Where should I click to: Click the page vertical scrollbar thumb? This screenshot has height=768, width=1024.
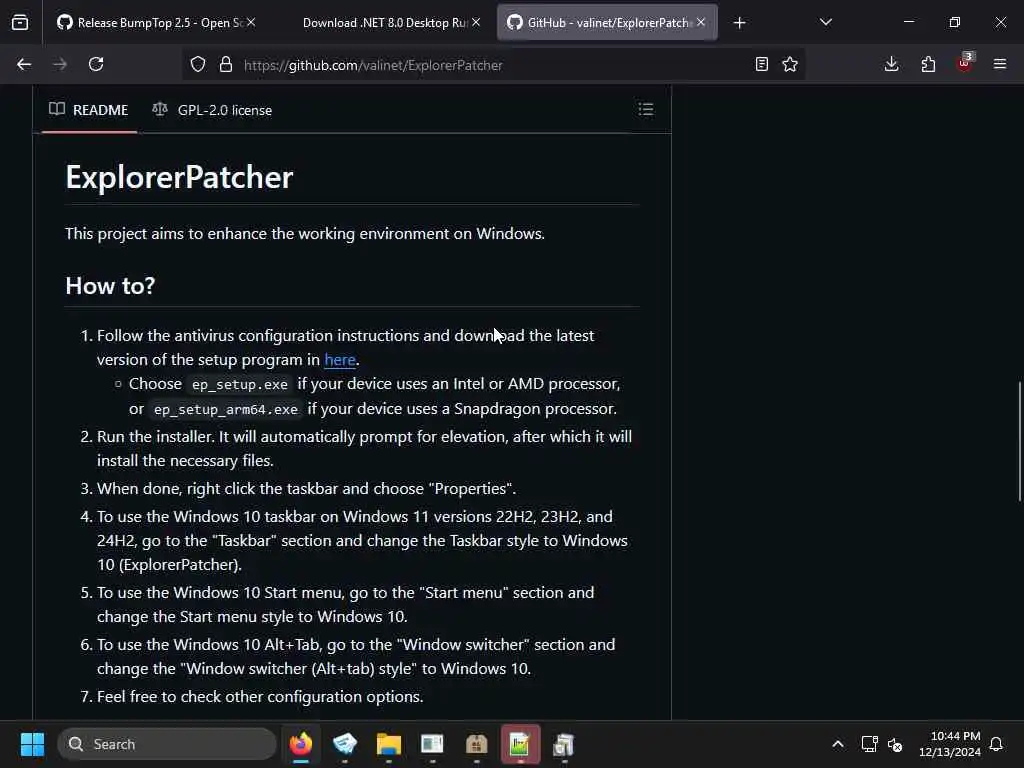1019,441
